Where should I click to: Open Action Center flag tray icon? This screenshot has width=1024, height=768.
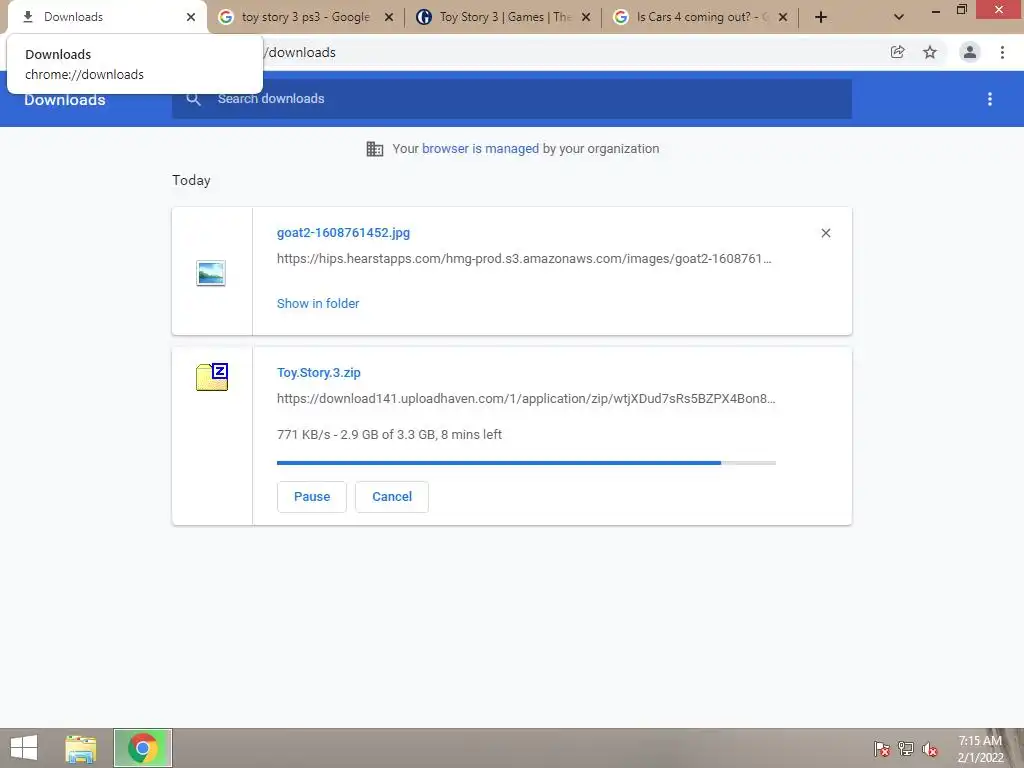coord(882,748)
